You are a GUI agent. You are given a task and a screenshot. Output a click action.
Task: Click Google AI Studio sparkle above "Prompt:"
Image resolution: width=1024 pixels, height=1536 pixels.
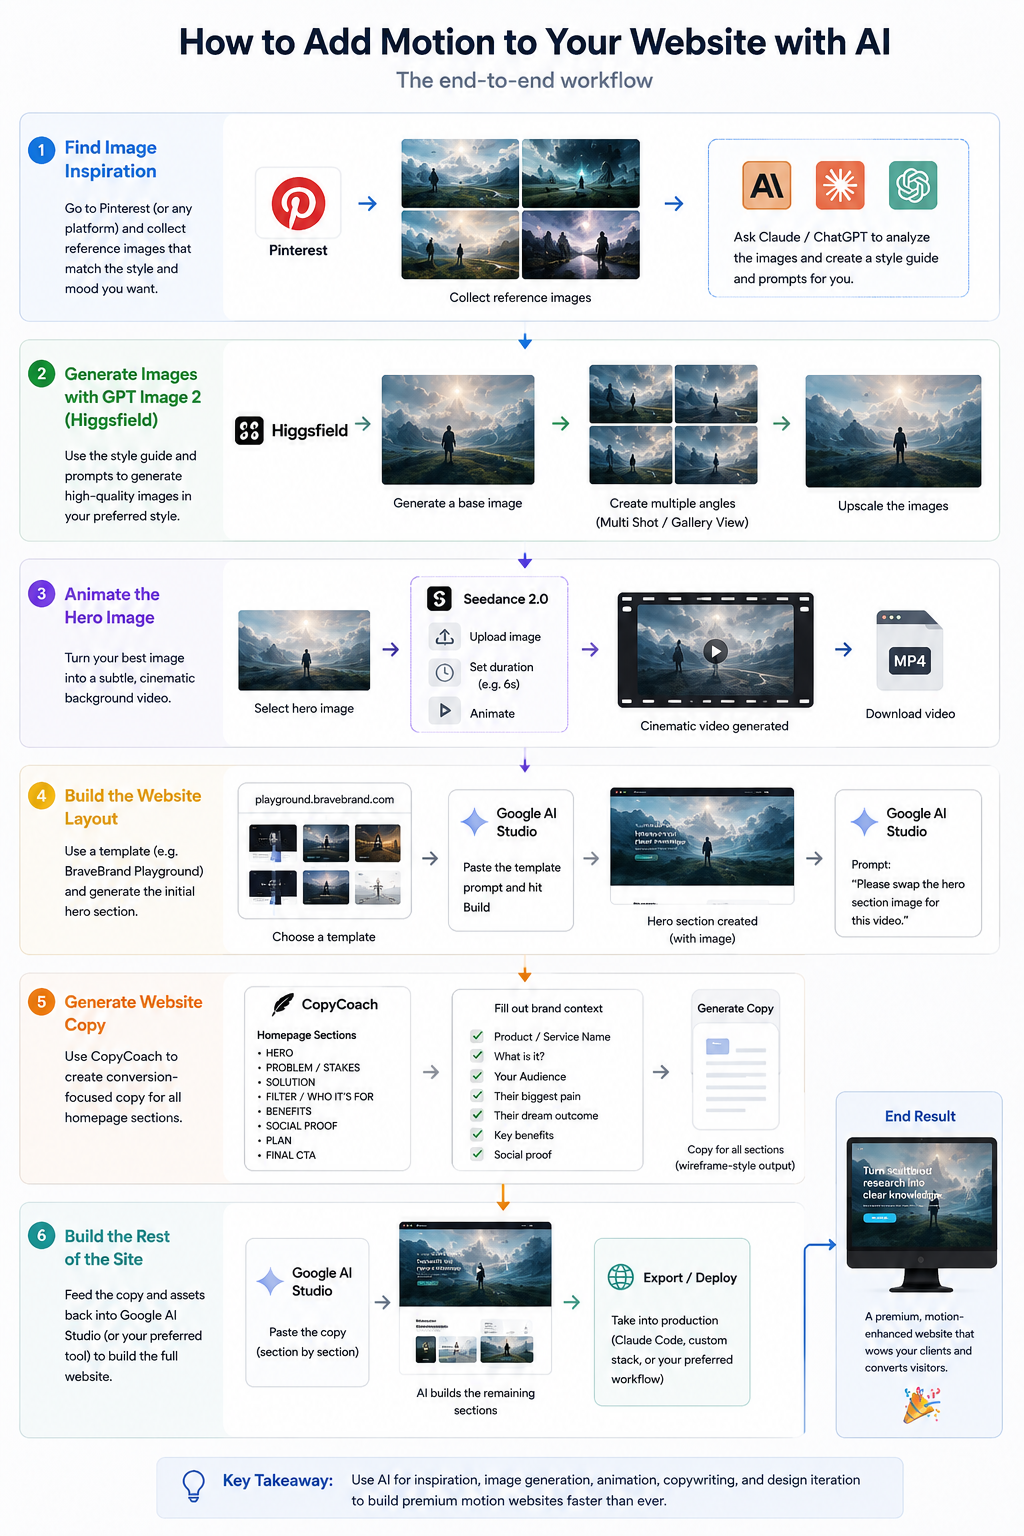tap(864, 822)
